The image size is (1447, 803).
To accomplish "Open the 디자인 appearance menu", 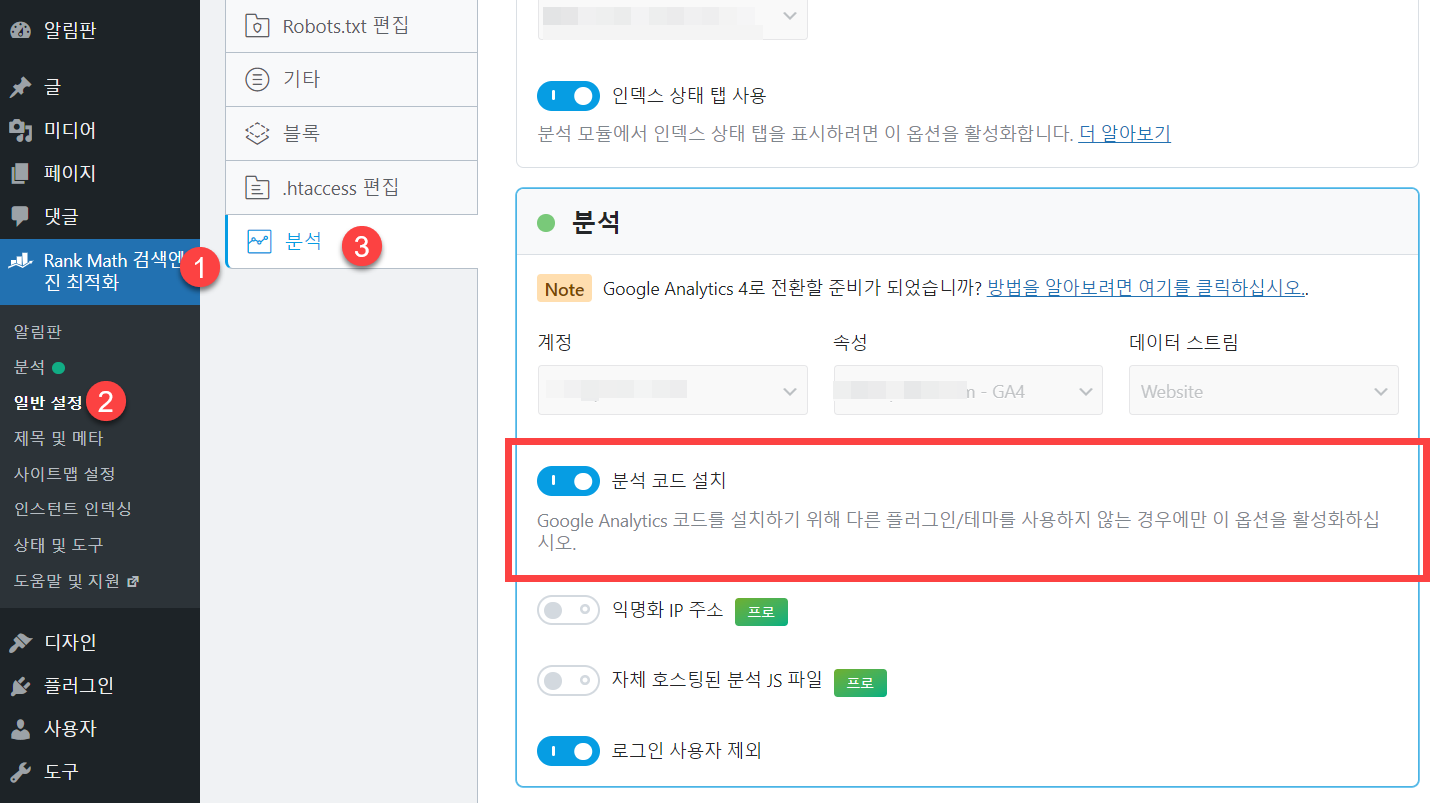I will tap(100, 642).
